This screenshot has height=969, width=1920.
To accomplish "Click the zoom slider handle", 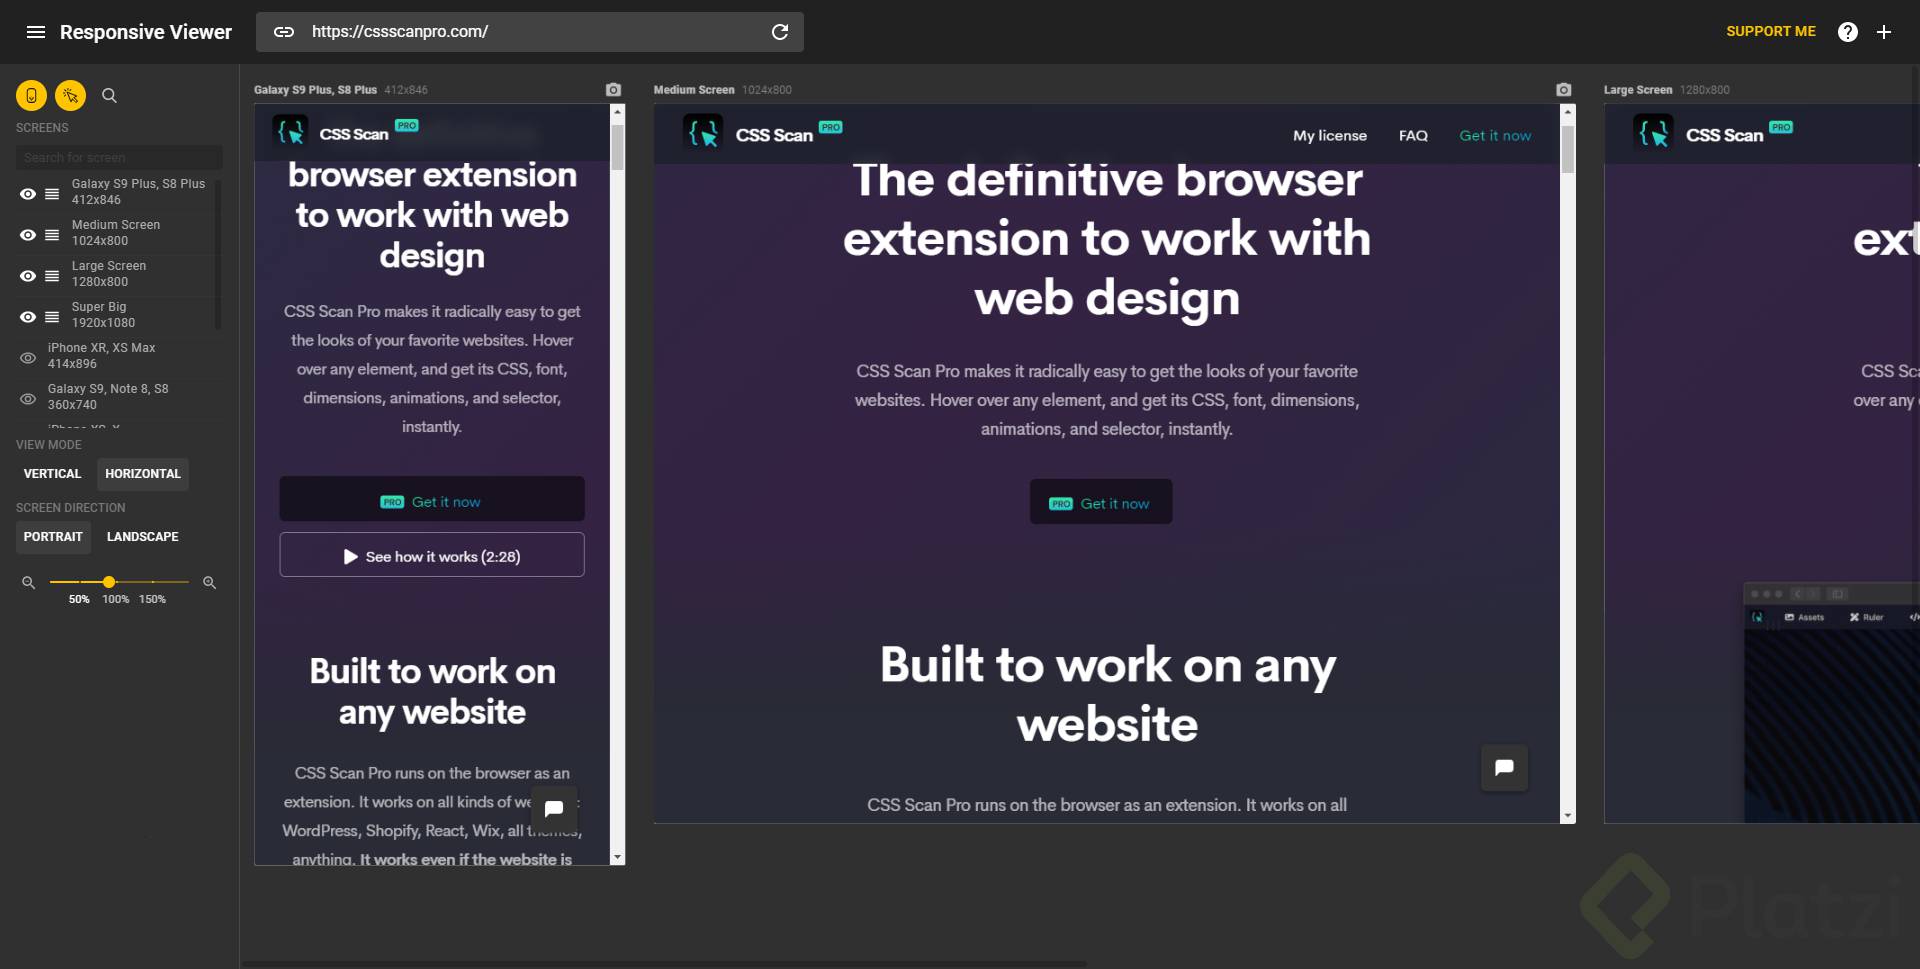I will pyautogui.click(x=109, y=582).
